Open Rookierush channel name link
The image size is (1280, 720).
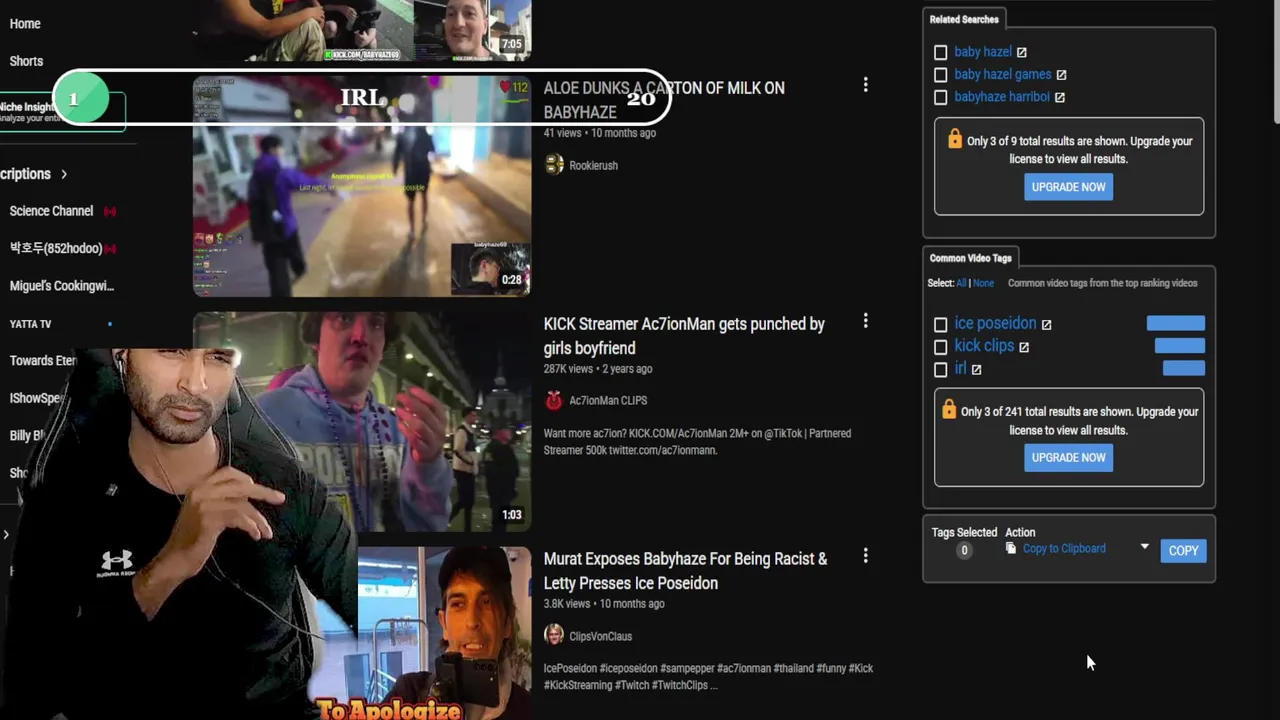[x=593, y=165]
